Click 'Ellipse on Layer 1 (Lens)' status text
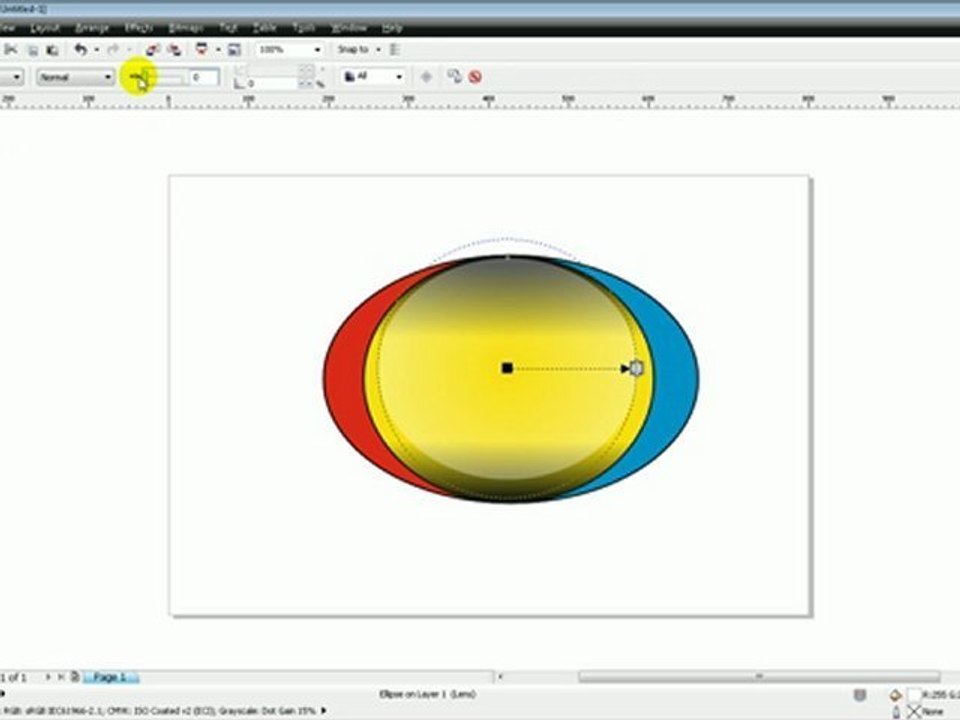 (427, 694)
